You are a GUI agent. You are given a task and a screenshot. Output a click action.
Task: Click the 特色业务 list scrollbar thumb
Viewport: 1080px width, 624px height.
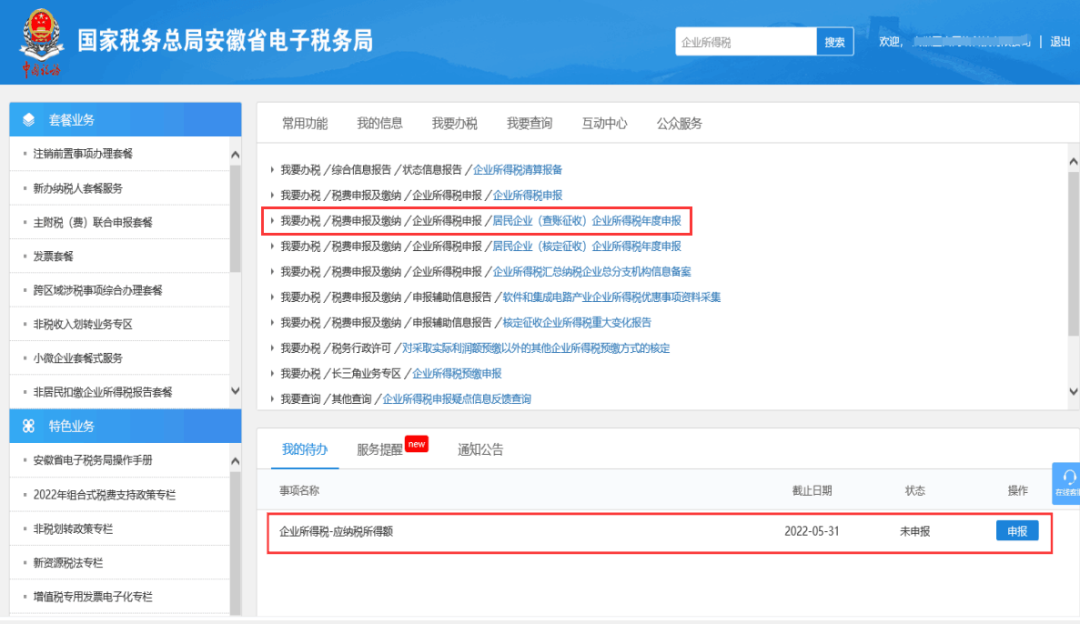point(235,543)
